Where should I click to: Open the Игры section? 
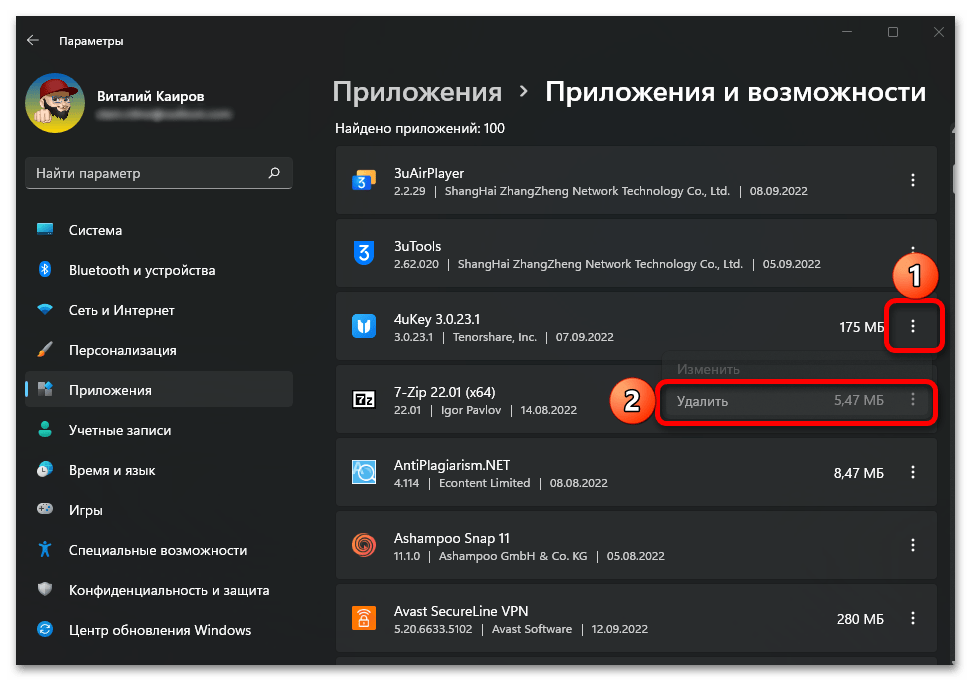[159, 510]
